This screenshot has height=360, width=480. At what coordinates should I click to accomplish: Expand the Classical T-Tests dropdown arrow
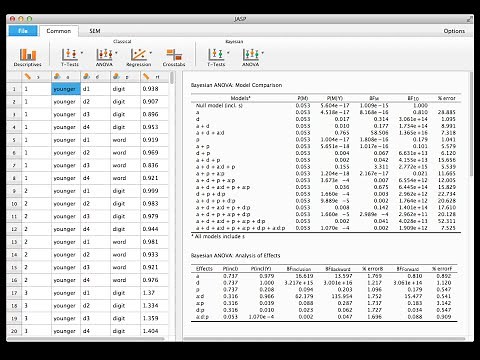[x=82, y=53]
